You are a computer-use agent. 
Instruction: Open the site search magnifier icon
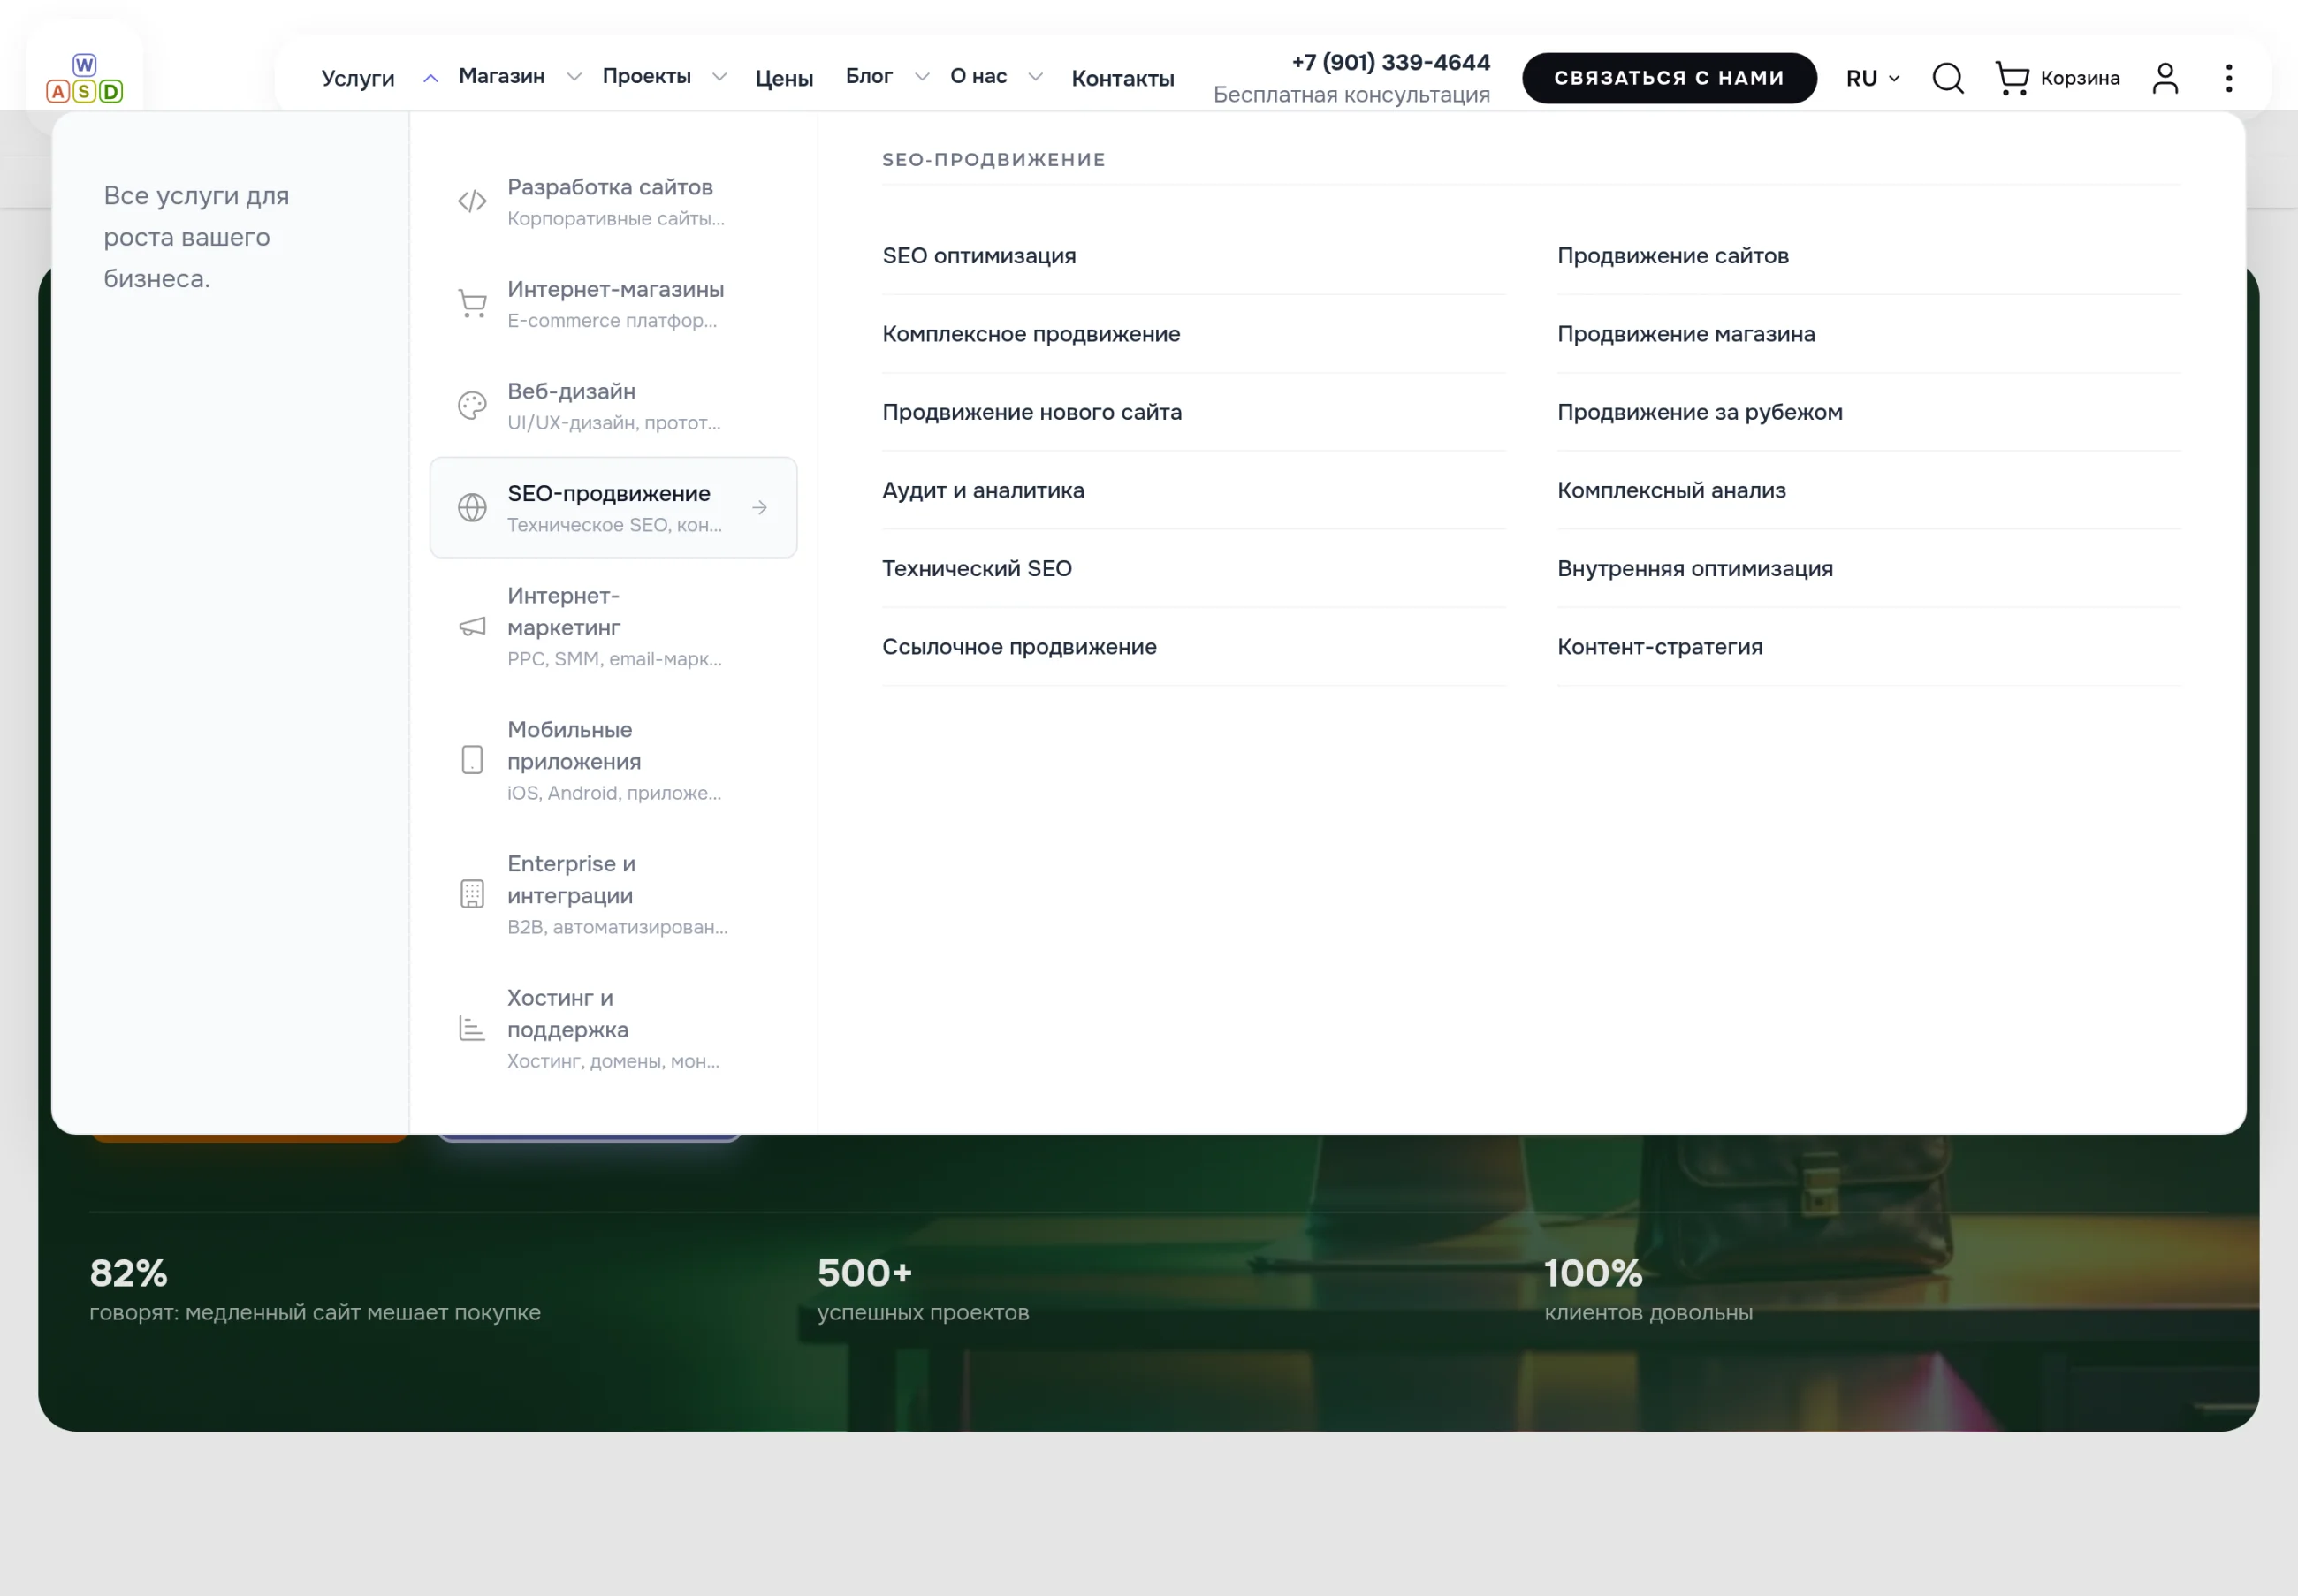(x=1947, y=78)
